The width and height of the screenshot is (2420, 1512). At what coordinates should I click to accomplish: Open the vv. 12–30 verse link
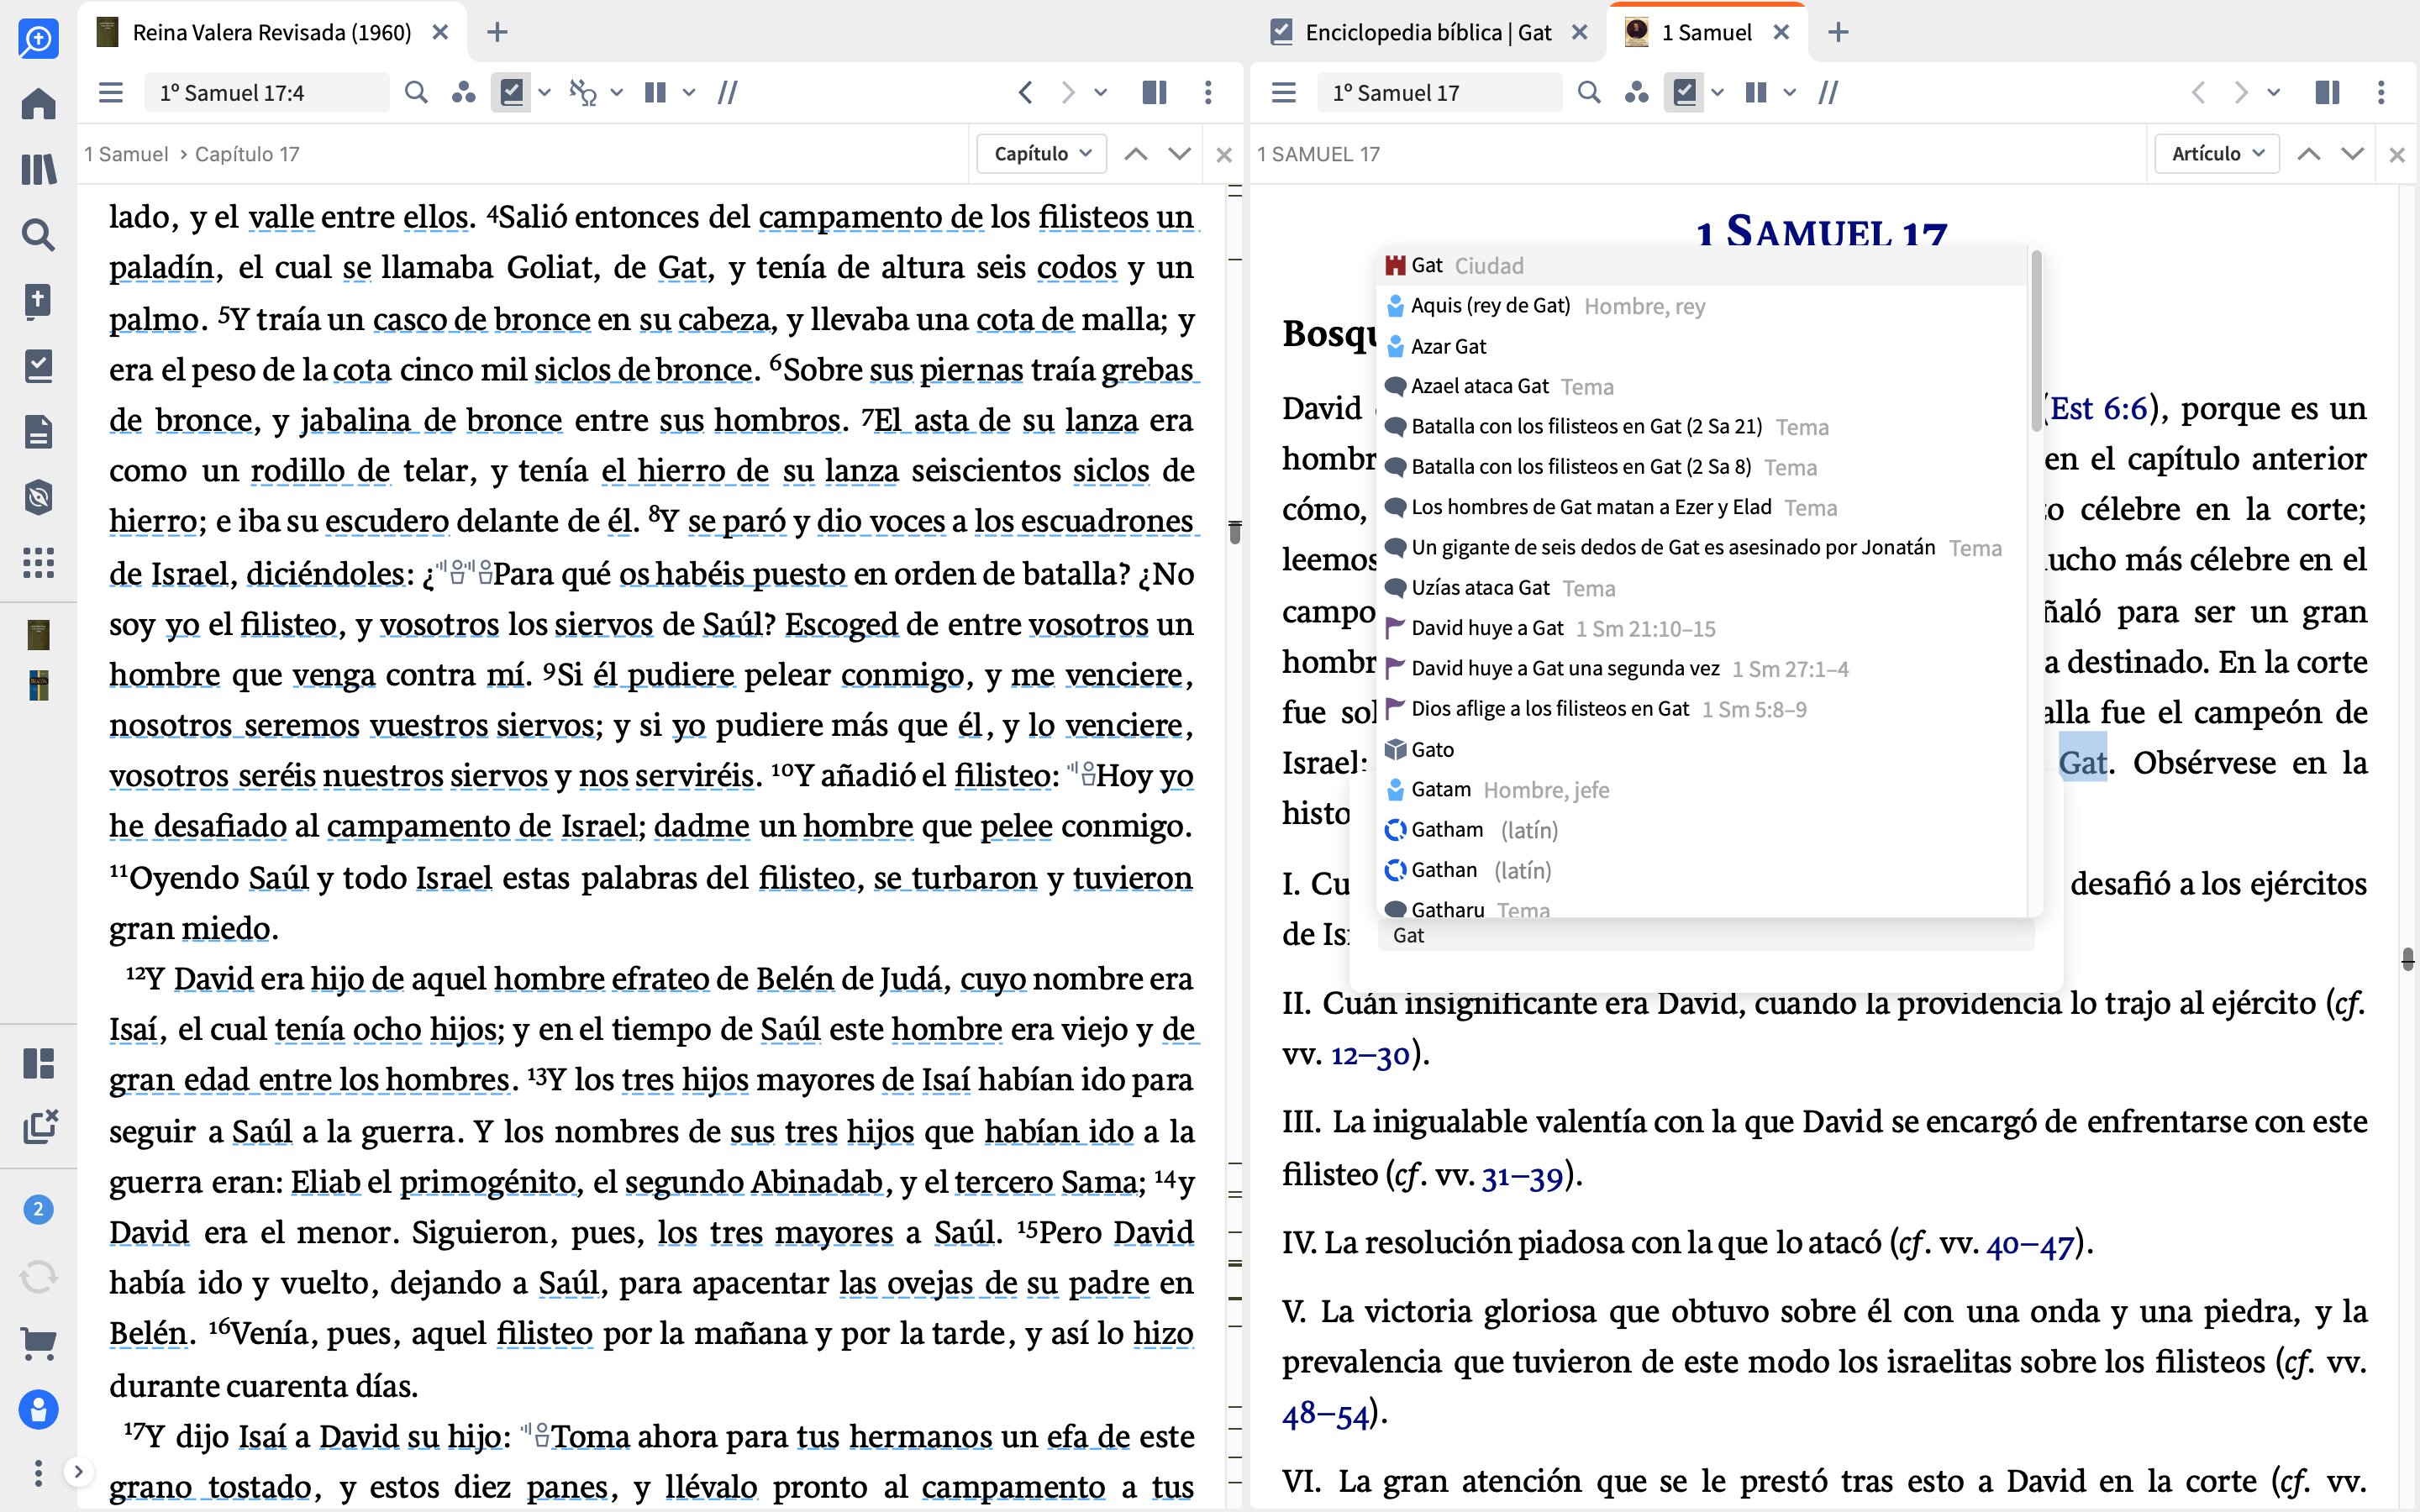(x=1370, y=1055)
